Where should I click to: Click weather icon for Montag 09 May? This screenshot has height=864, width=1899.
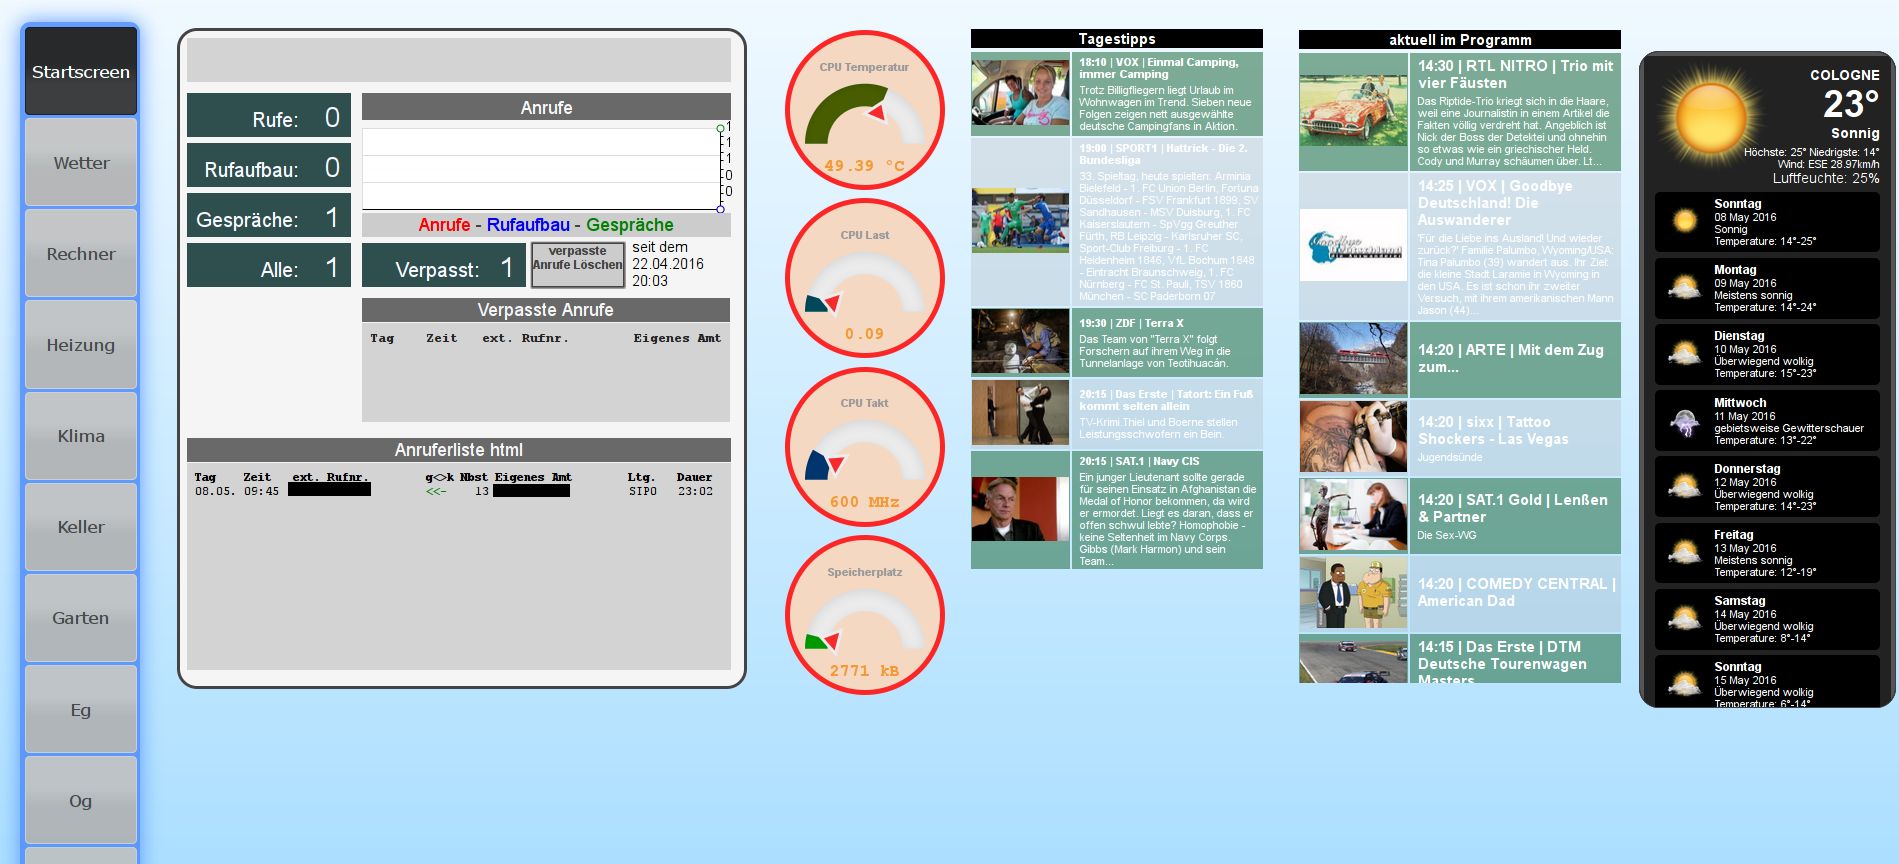coord(1685,288)
